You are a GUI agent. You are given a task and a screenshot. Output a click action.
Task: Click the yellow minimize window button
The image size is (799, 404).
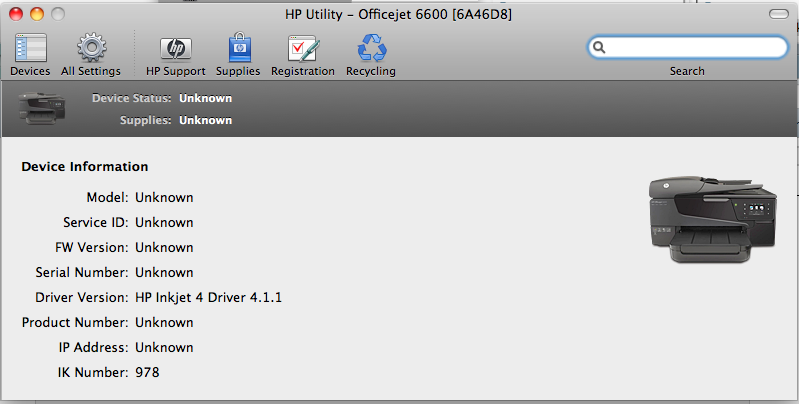coord(37,14)
